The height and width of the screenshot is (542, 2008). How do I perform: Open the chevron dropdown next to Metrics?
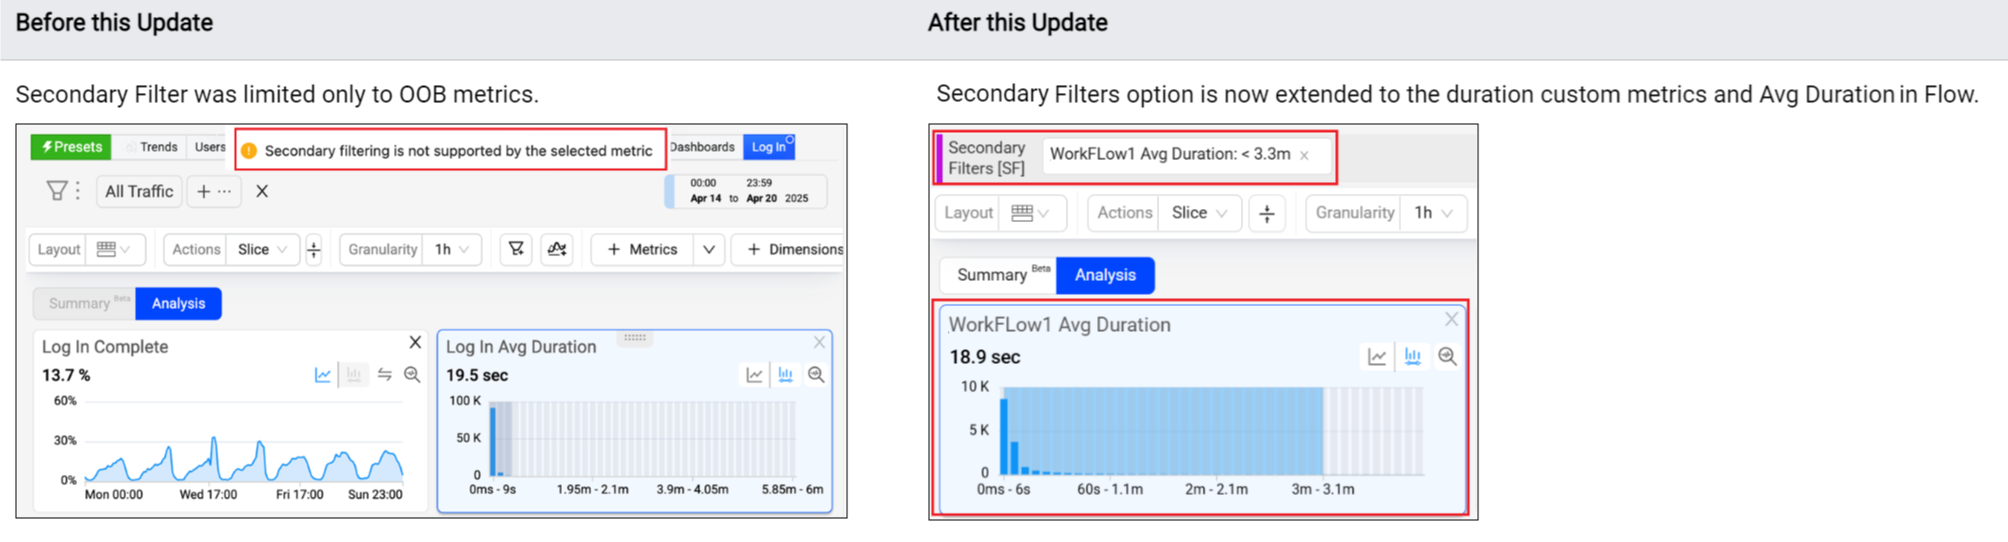709,249
